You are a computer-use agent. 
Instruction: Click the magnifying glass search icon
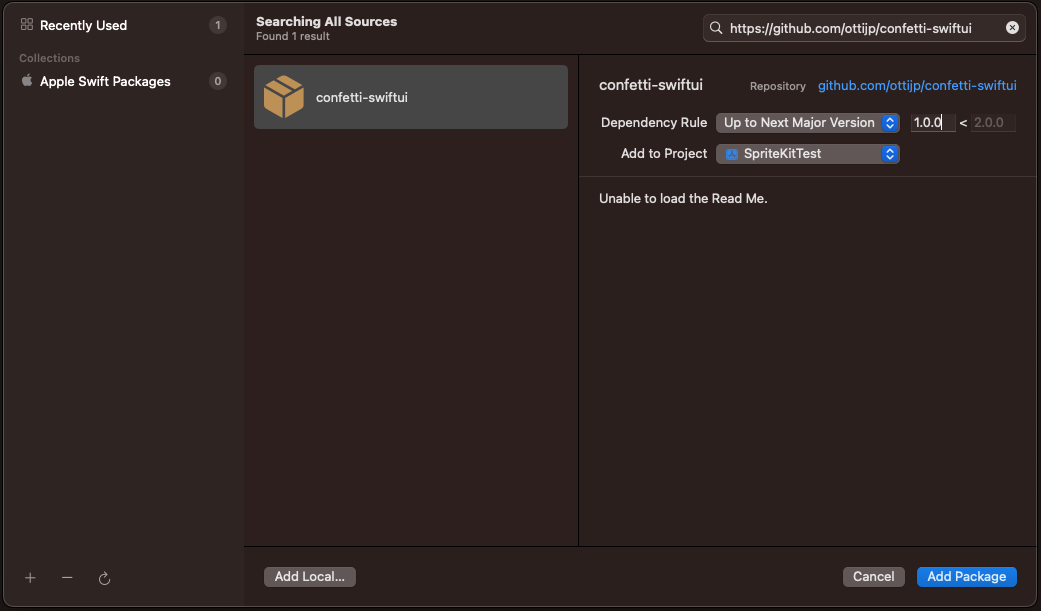tap(716, 28)
